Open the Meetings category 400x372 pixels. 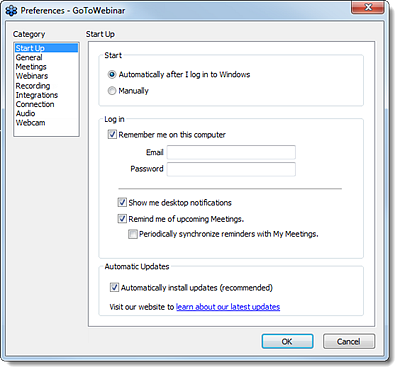click(x=31, y=67)
